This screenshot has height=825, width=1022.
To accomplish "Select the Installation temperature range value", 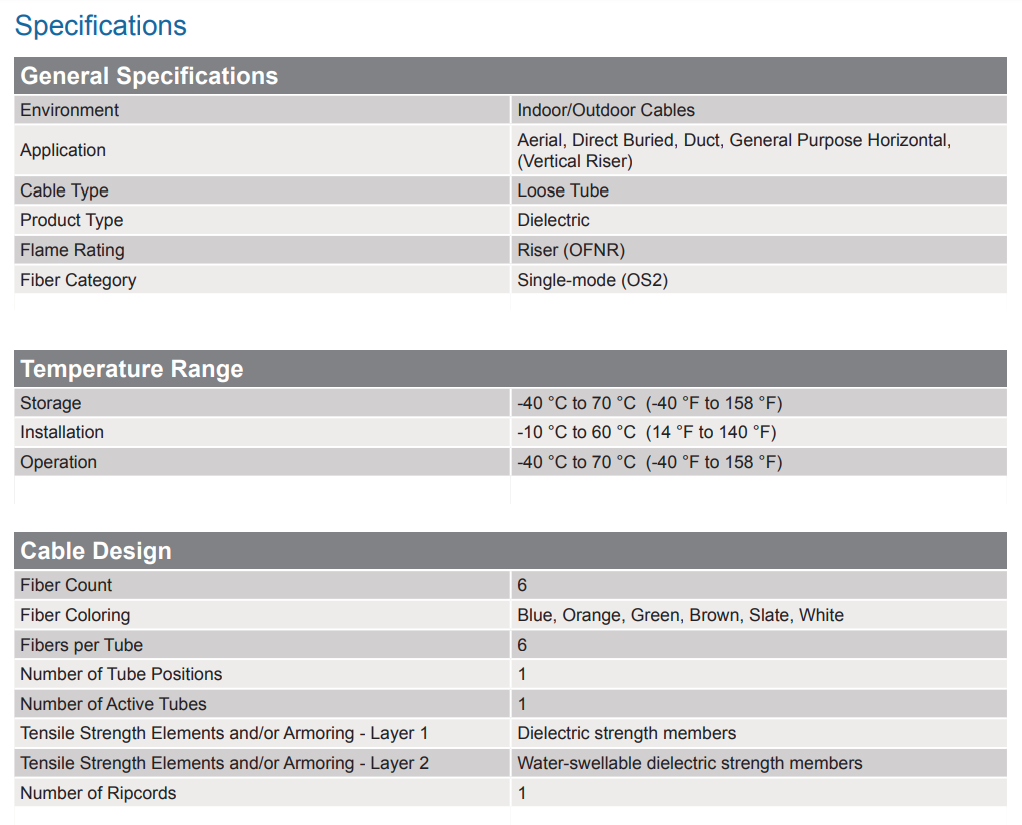I will click(x=647, y=432).
